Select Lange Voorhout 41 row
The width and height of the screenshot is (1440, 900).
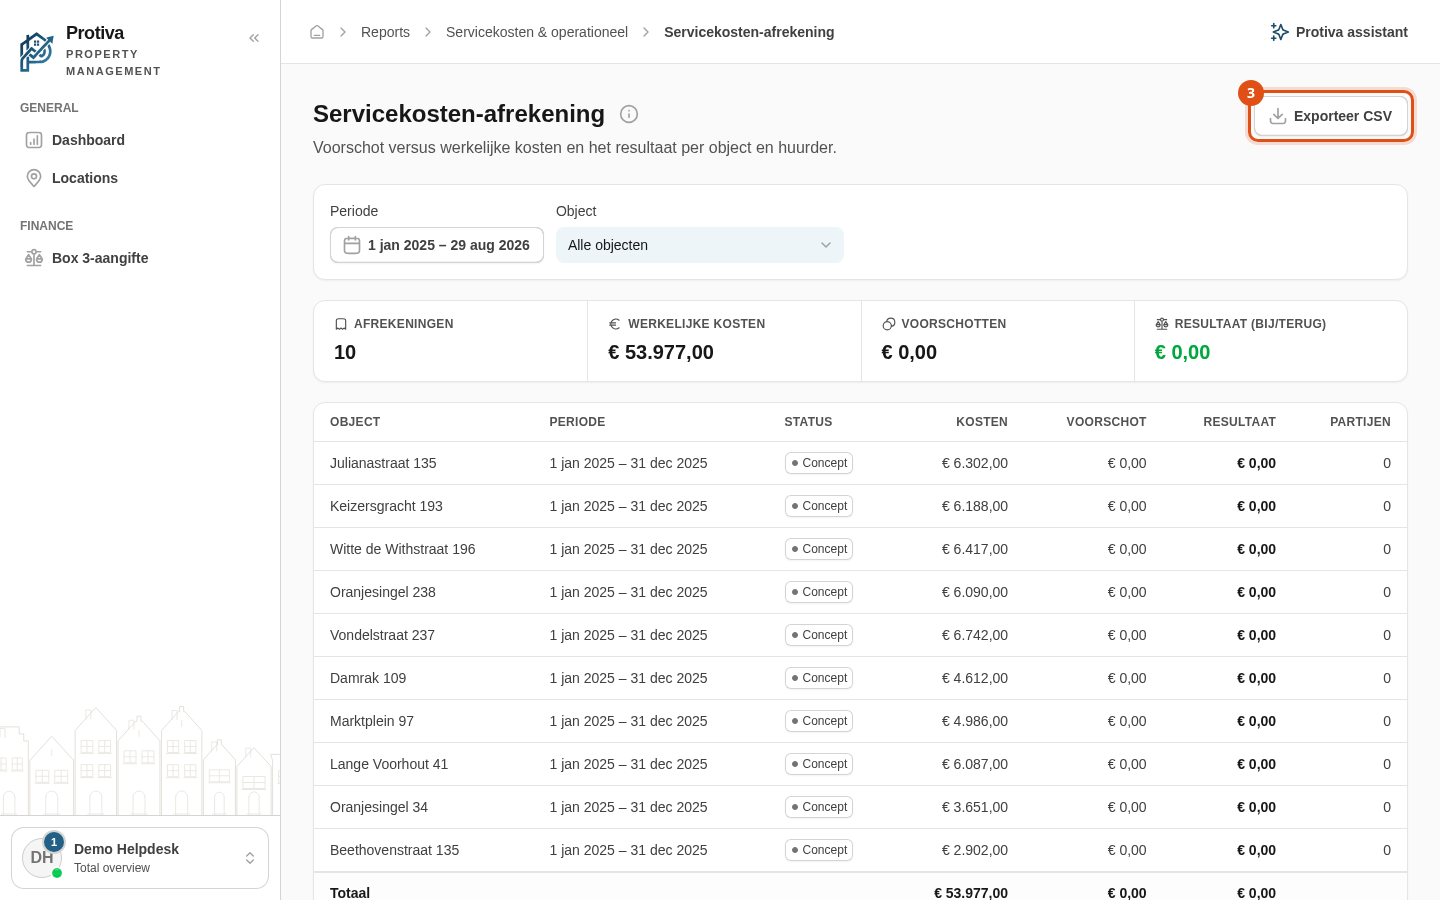[860, 764]
